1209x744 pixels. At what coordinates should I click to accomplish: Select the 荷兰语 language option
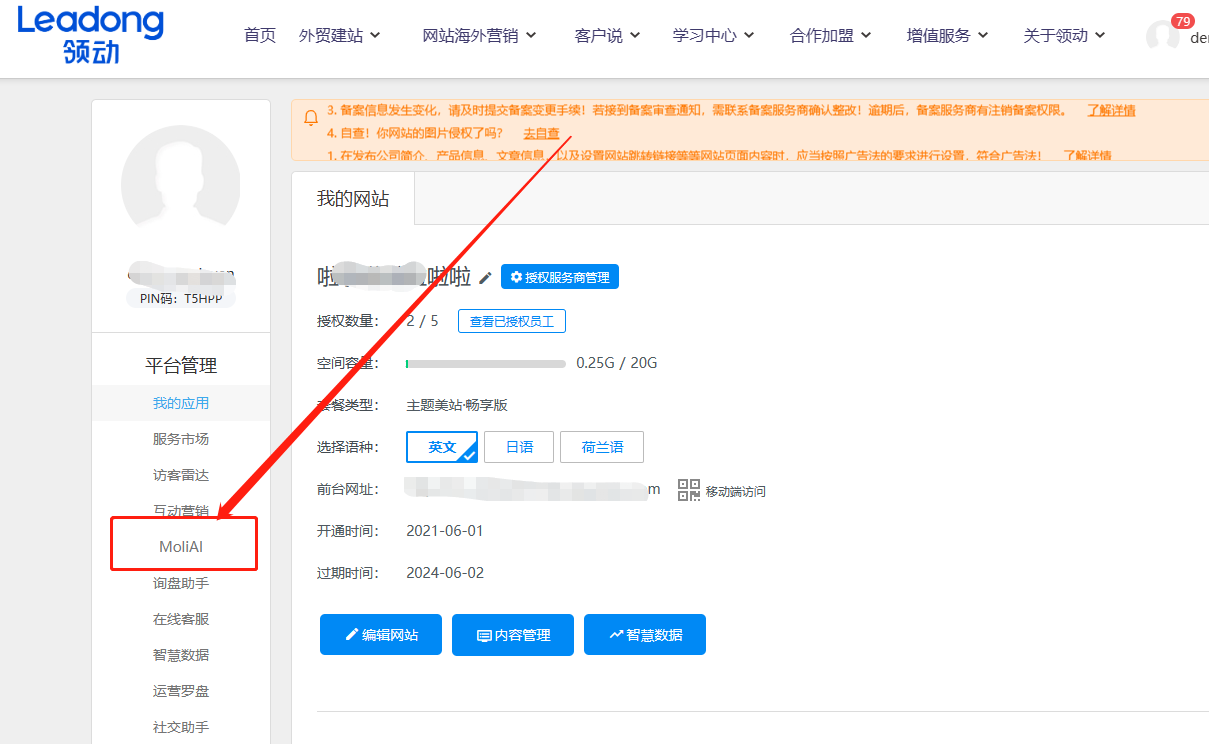pos(602,447)
